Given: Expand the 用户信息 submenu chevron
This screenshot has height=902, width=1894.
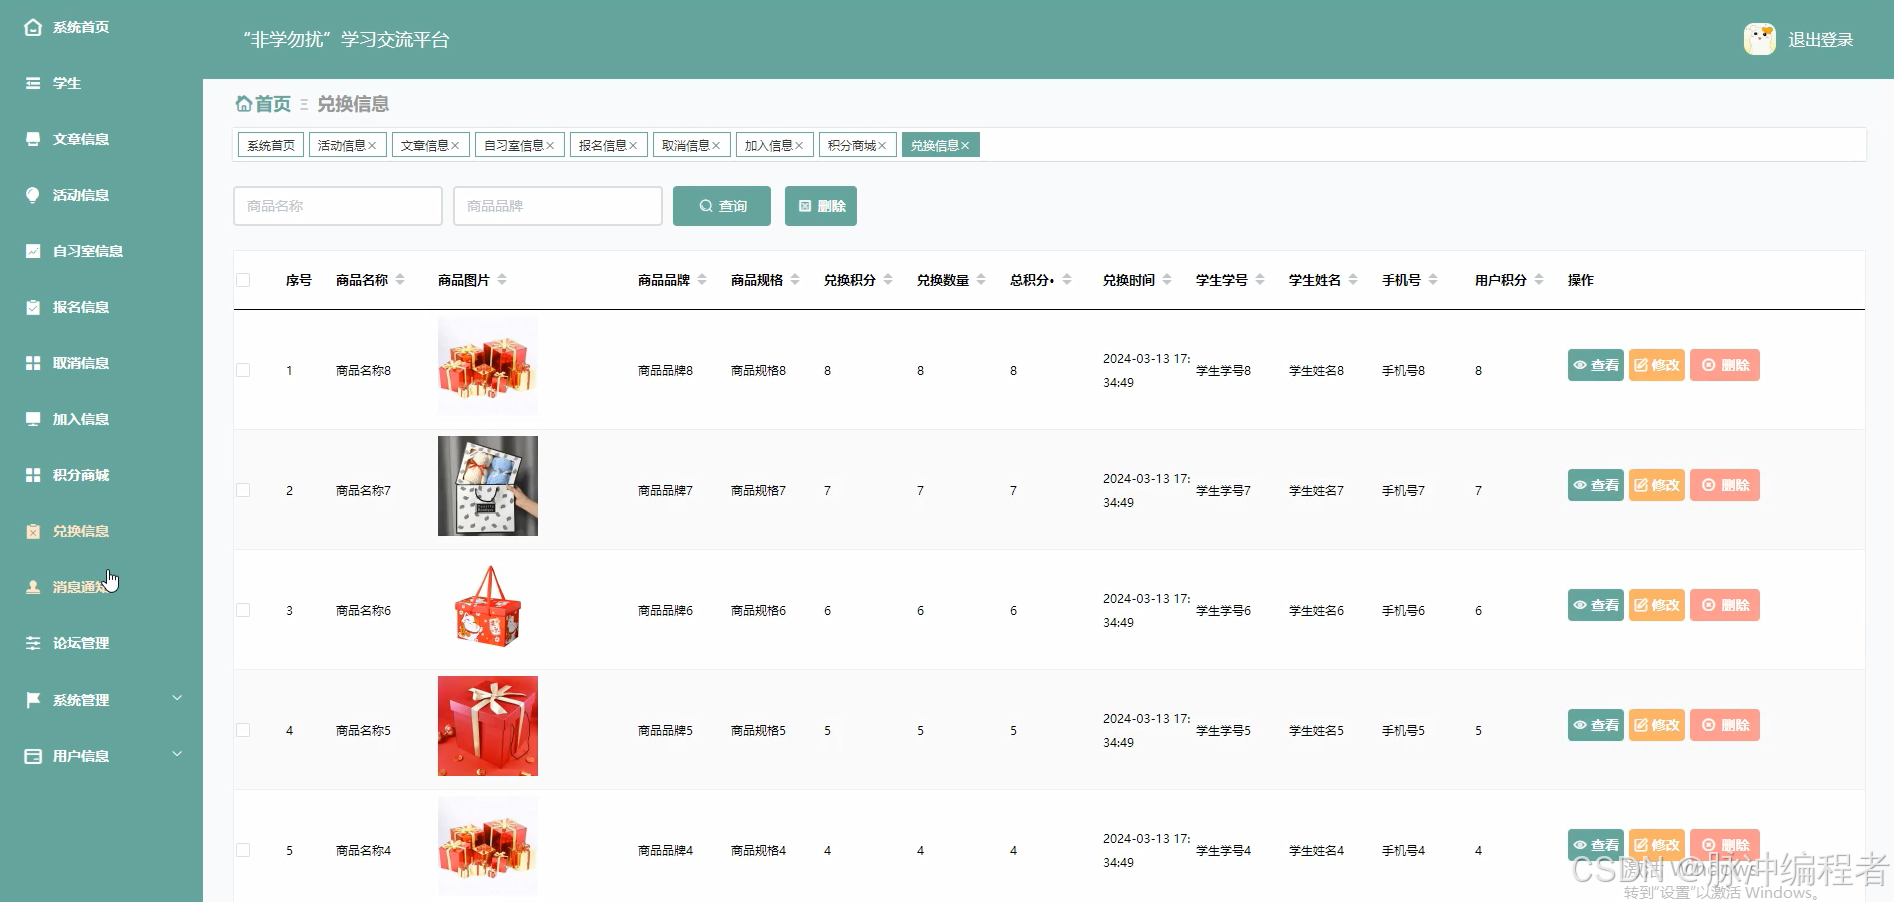Looking at the screenshot, I should pos(177,754).
